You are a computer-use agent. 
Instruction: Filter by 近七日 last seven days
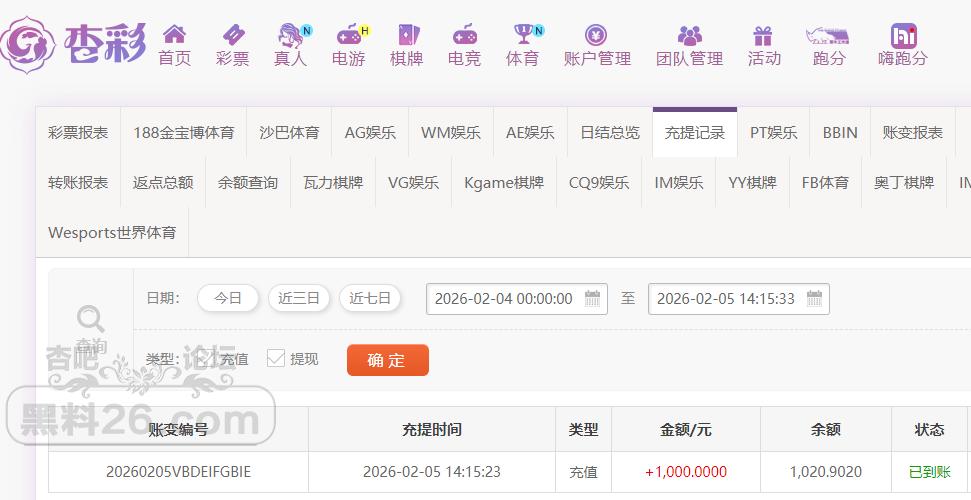pyautogui.click(x=370, y=298)
